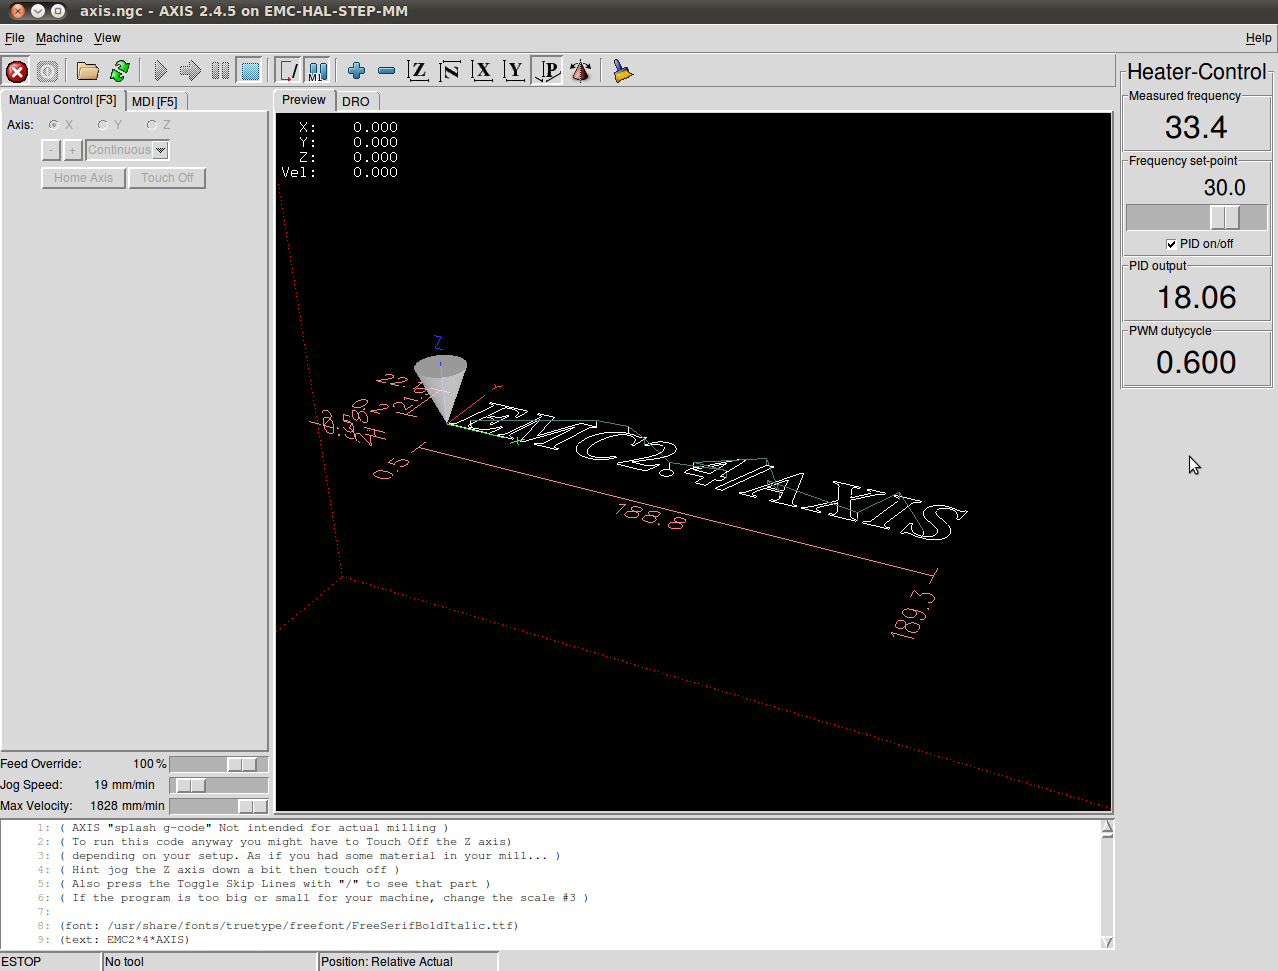Reload the current file with the green arrows
The height and width of the screenshot is (971, 1278).
120,71
